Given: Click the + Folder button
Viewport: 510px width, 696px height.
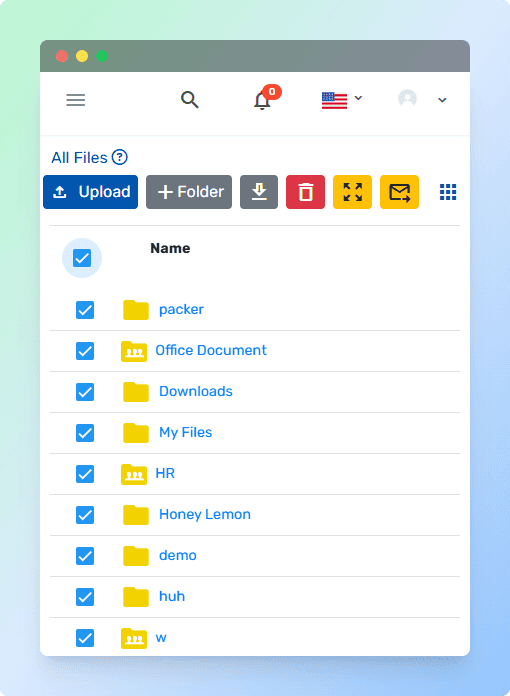Looking at the screenshot, I should tap(189, 192).
